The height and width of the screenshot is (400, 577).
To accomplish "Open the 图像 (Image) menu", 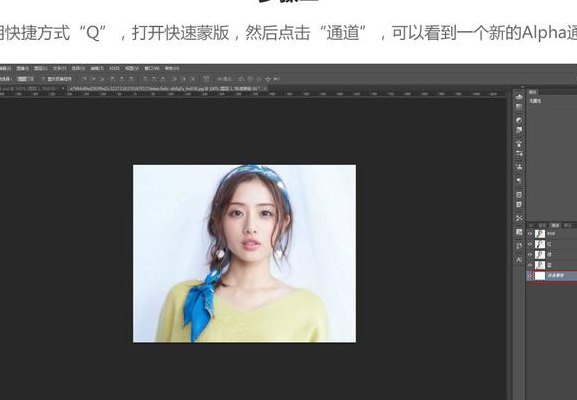I will 22,68.
